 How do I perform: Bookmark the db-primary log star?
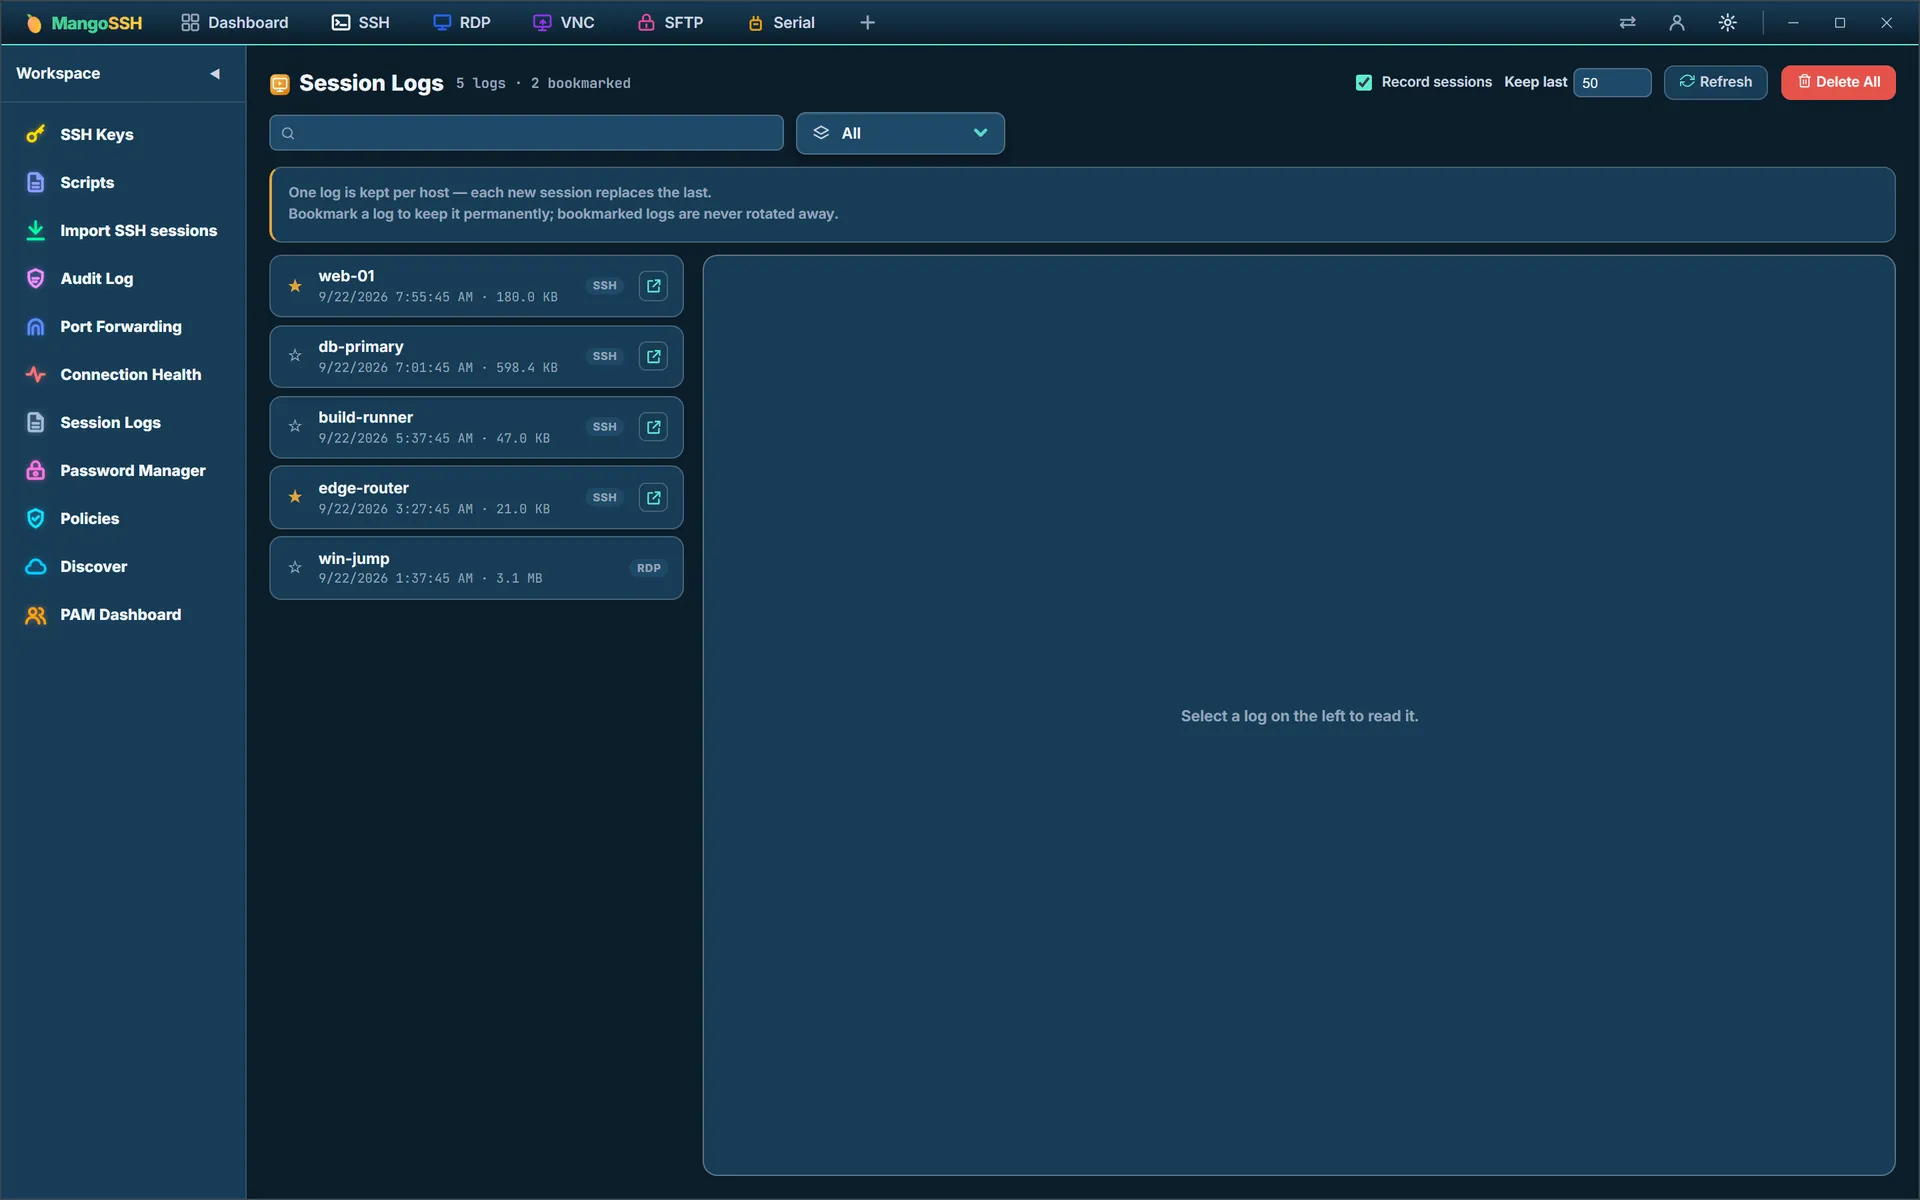click(295, 356)
